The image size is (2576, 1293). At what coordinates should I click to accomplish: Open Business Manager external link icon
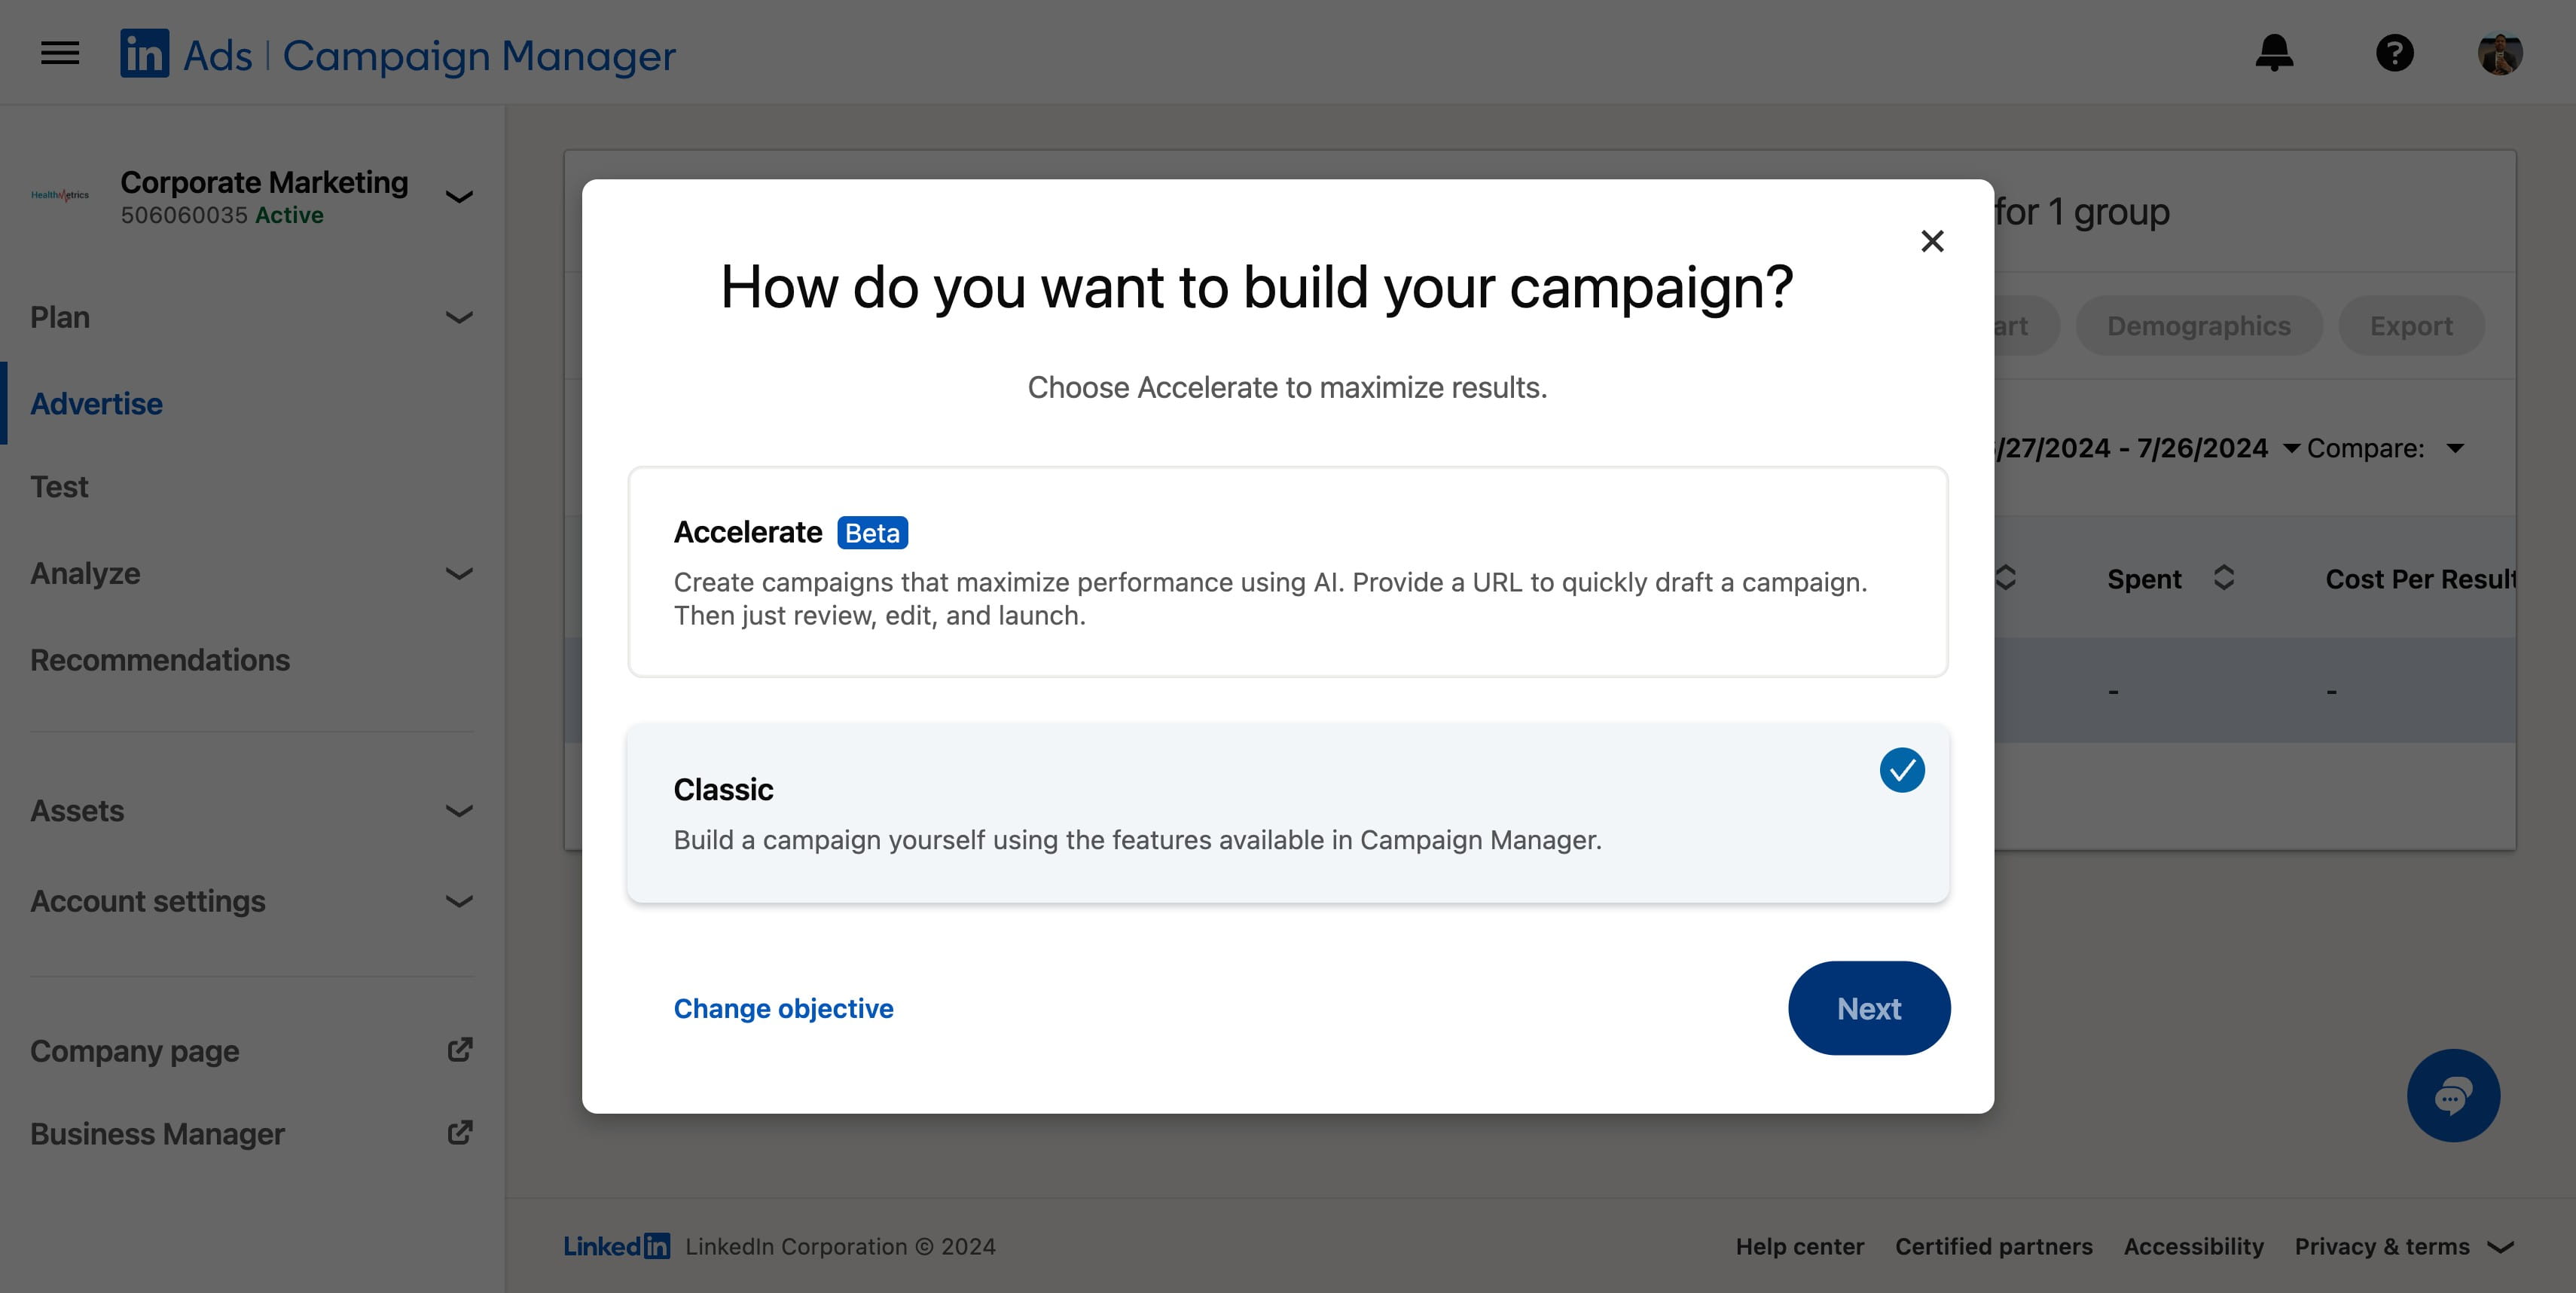(459, 1133)
